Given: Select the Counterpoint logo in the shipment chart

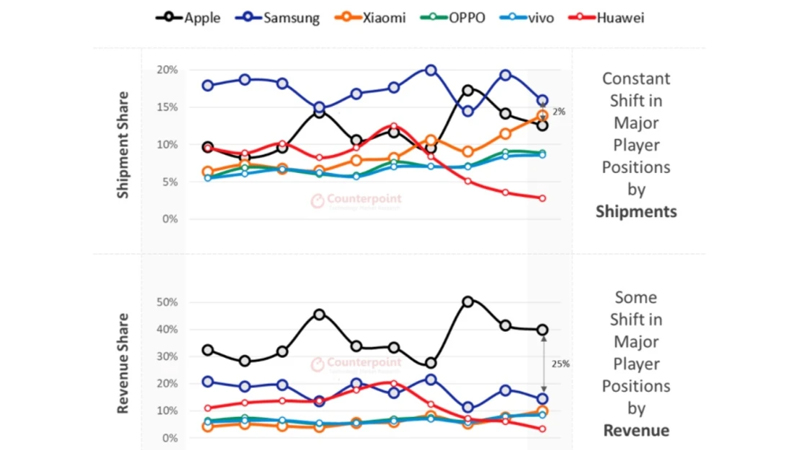Looking at the screenshot, I should pyautogui.click(x=356, y=200).
